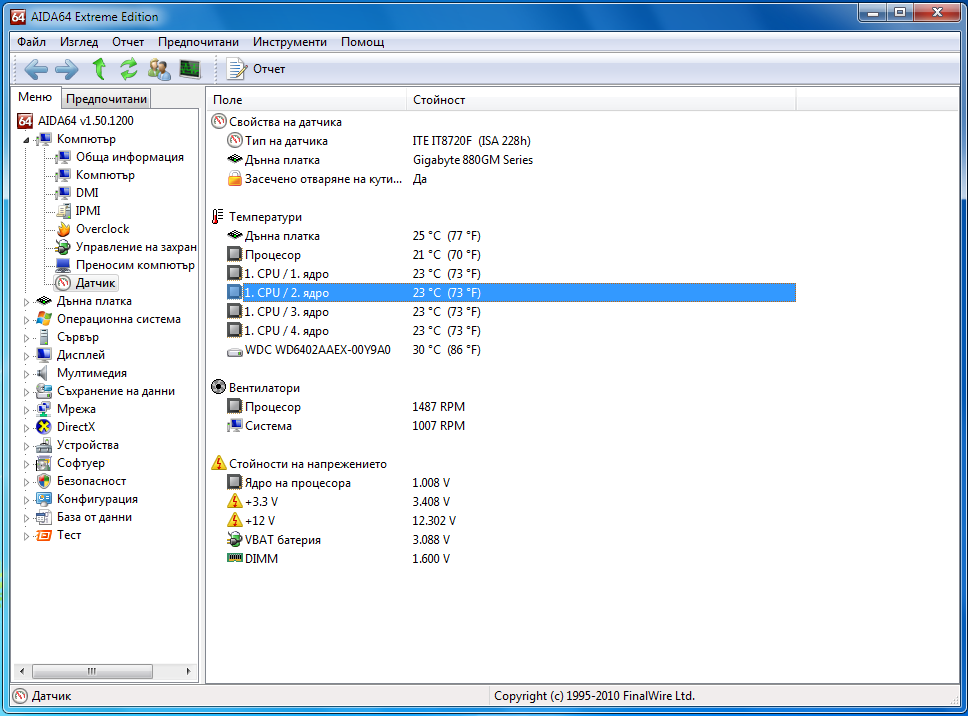This screenshot has height=716, width=968.
Task: Click the lock icon beside Засечено отваряне
Action: tap(235, 179)
